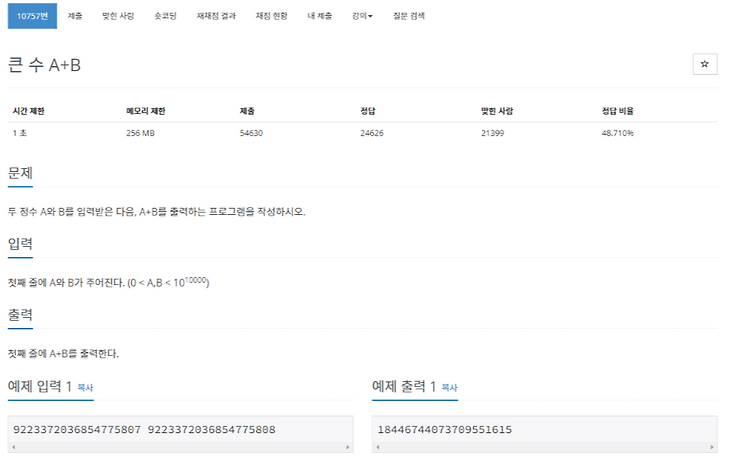Click left scroll arrow of example output box
Viewport: 750px width, 461px height.
(378, 447)
